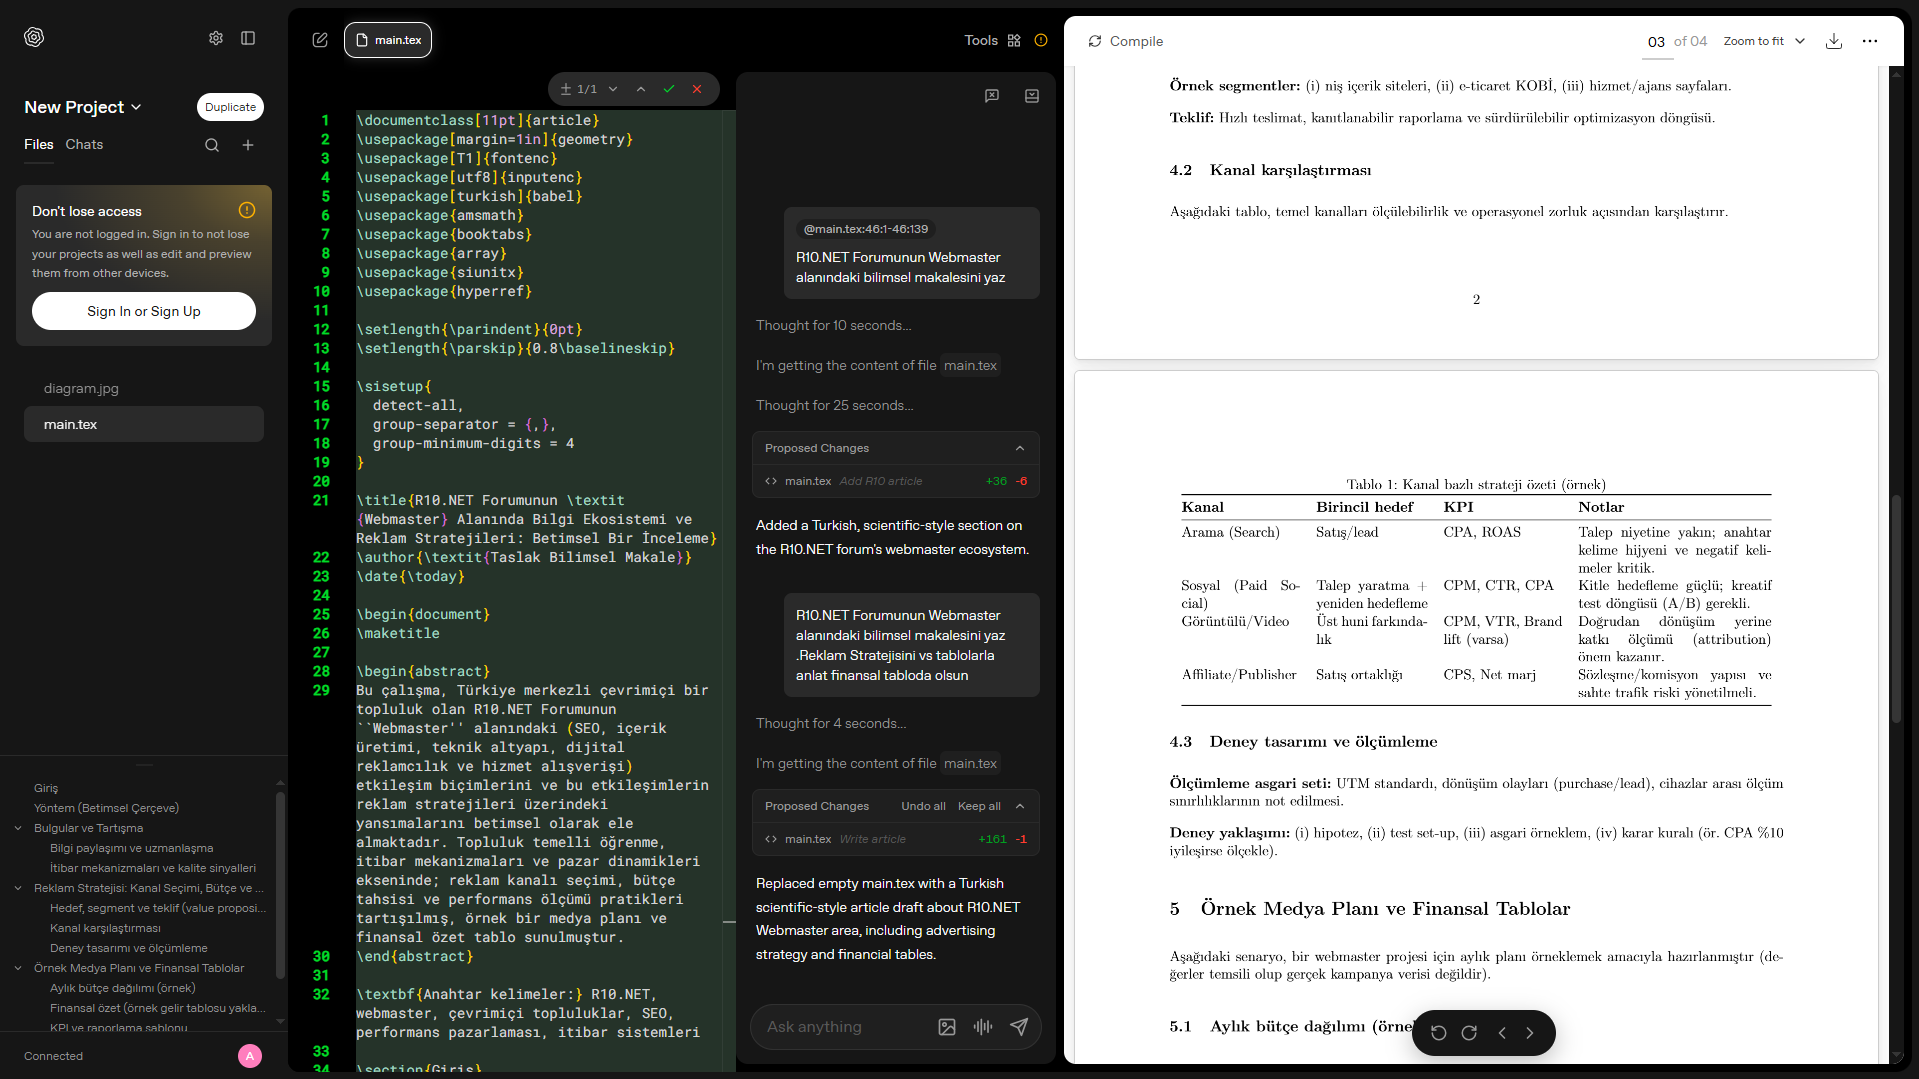This screenshot has width=1919, height=1079.
Task: Go to Aylık bütçe dağılımı (örnek) outline item
Action: pyautogui.click(x=122, y=988)
